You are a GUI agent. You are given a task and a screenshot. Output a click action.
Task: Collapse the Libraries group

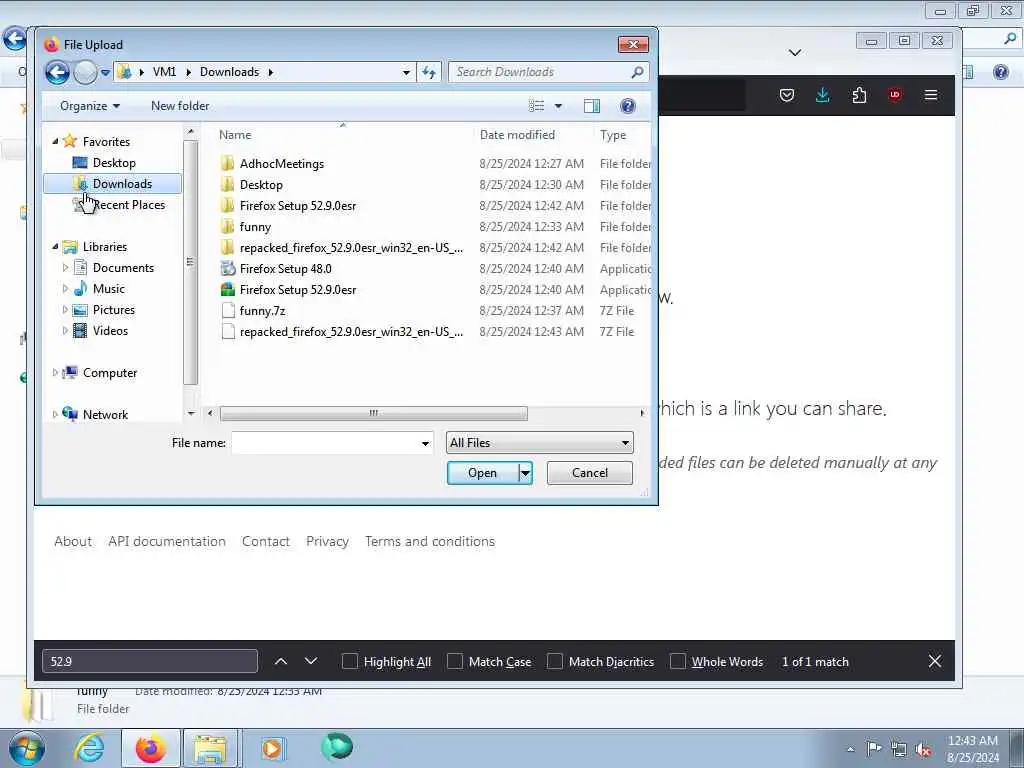point(55,247)
